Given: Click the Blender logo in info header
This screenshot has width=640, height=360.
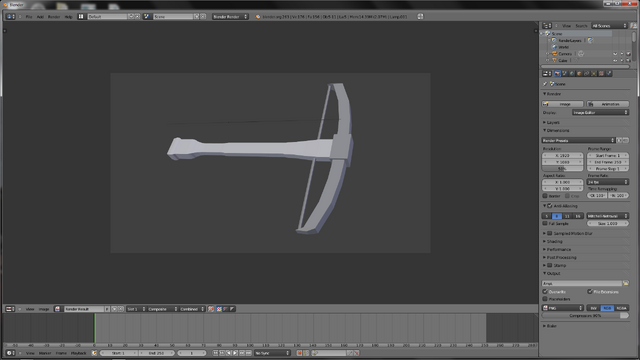Looking at the screenshot, I should coord(258,17).
